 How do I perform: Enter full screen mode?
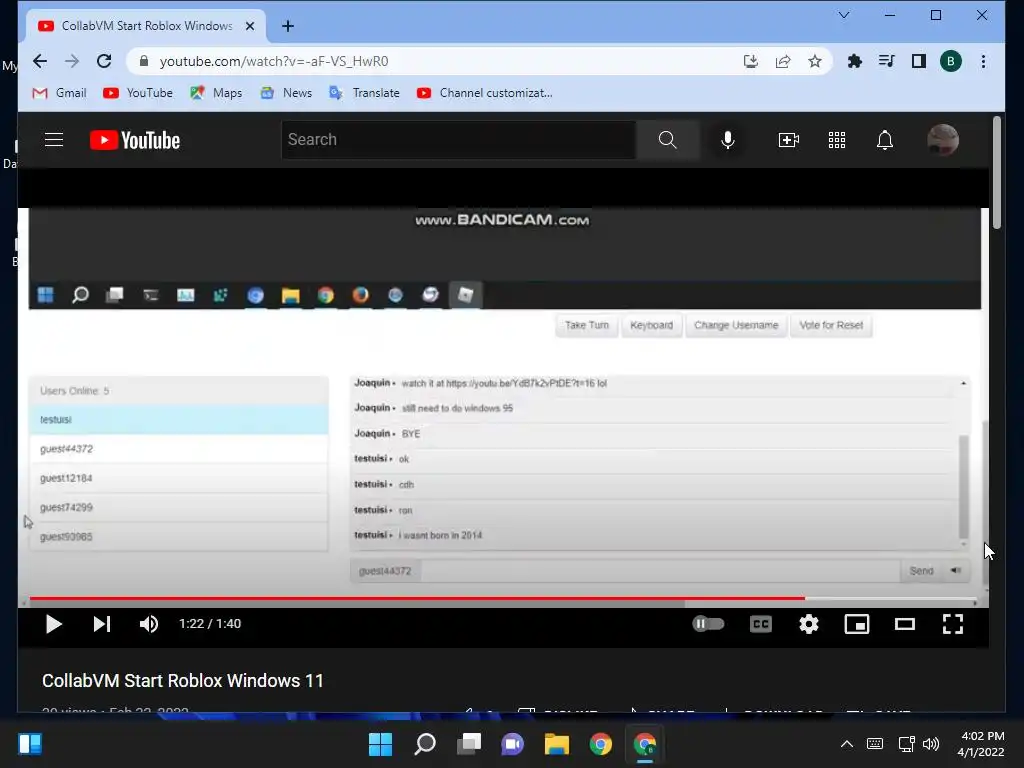953,624
